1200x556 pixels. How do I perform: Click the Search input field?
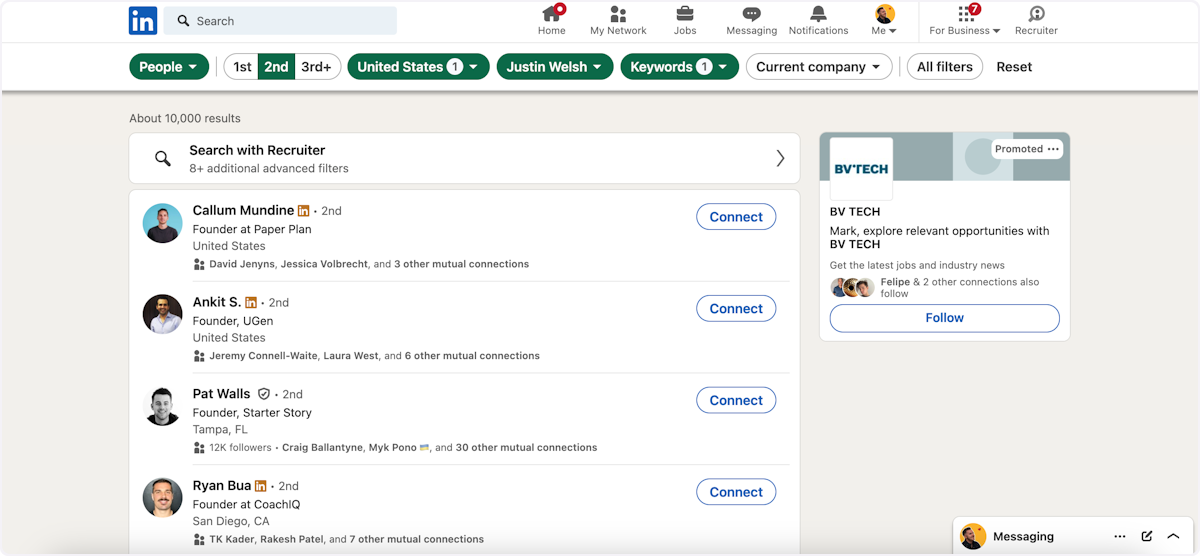281,21
